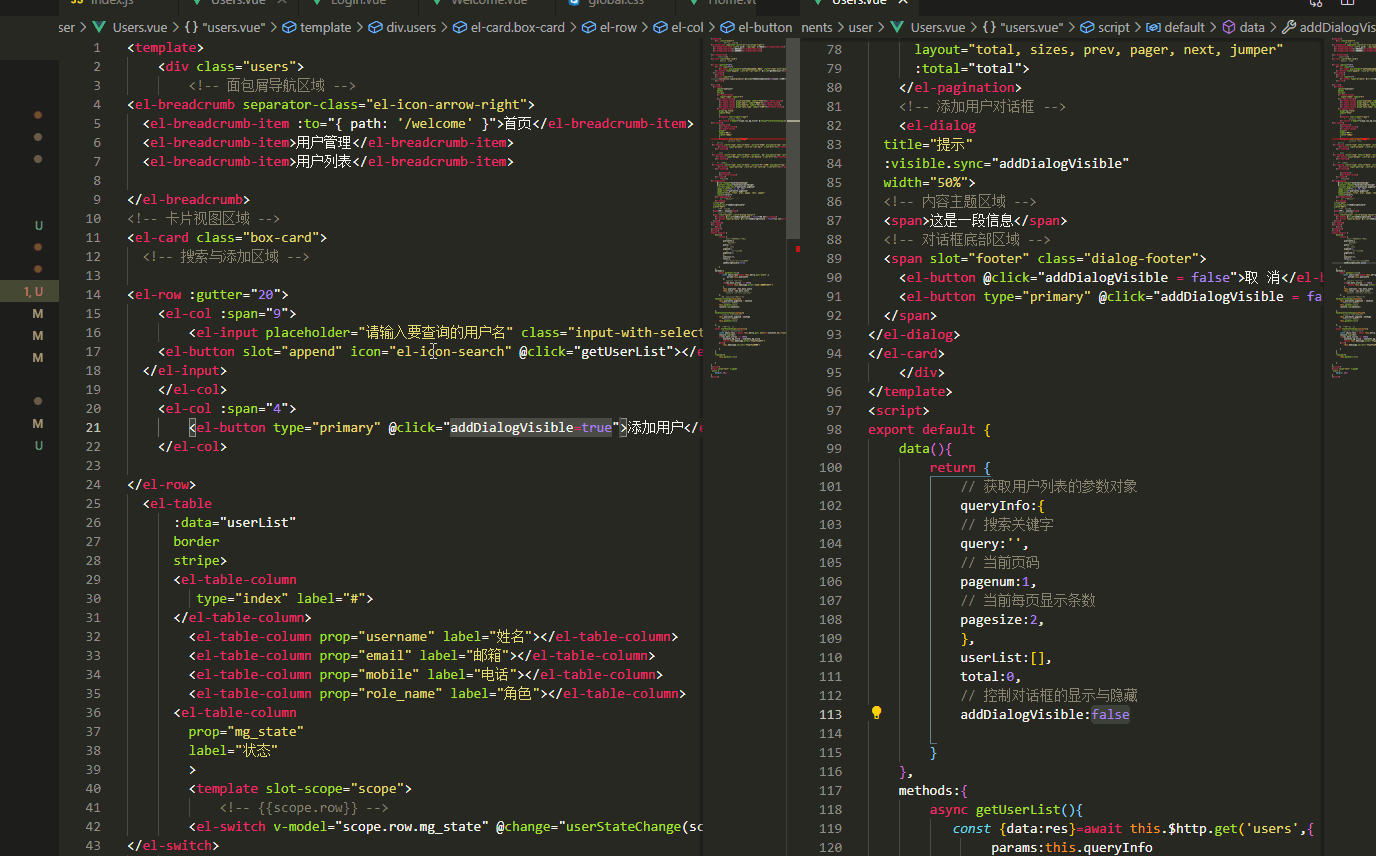Screen dimensions: 1376x856
Task: Click '<el-card class="box-card">' on line 11
Action: click(x=227, y=237)
